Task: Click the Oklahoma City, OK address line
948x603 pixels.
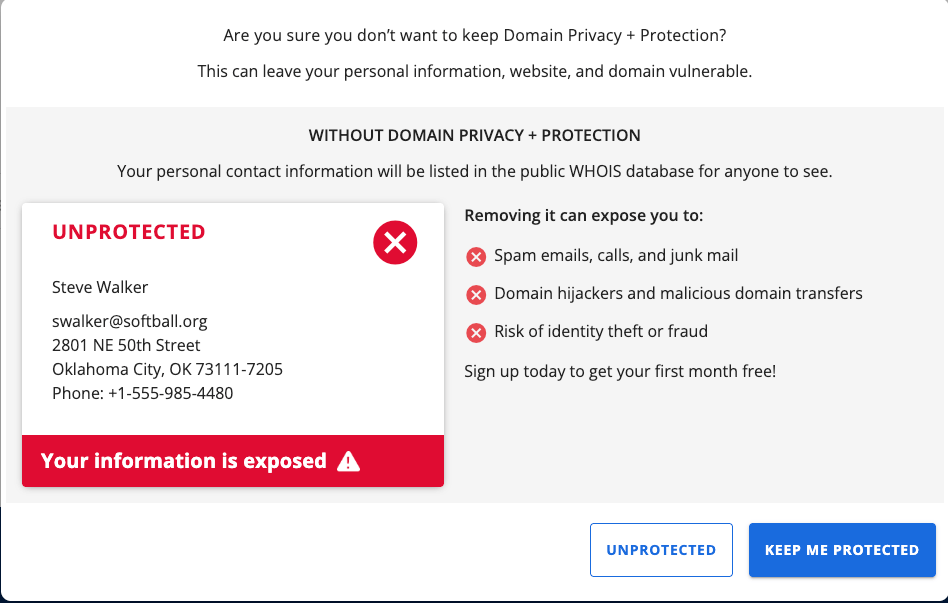Action: click(167, 369)
